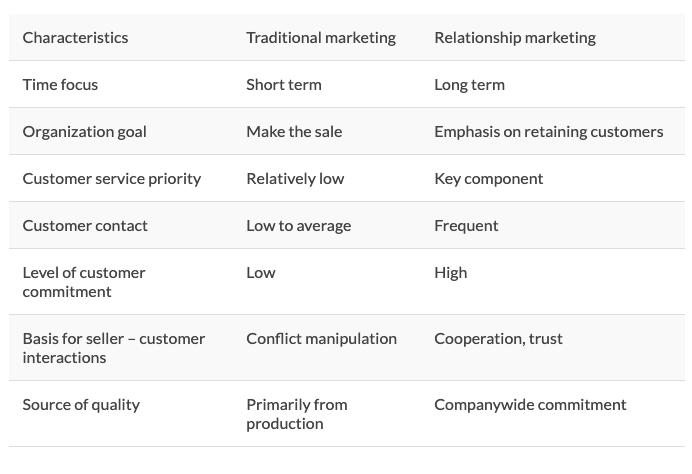Click the Key component cell
692x474 pixels.
click(x=489, y=179)
